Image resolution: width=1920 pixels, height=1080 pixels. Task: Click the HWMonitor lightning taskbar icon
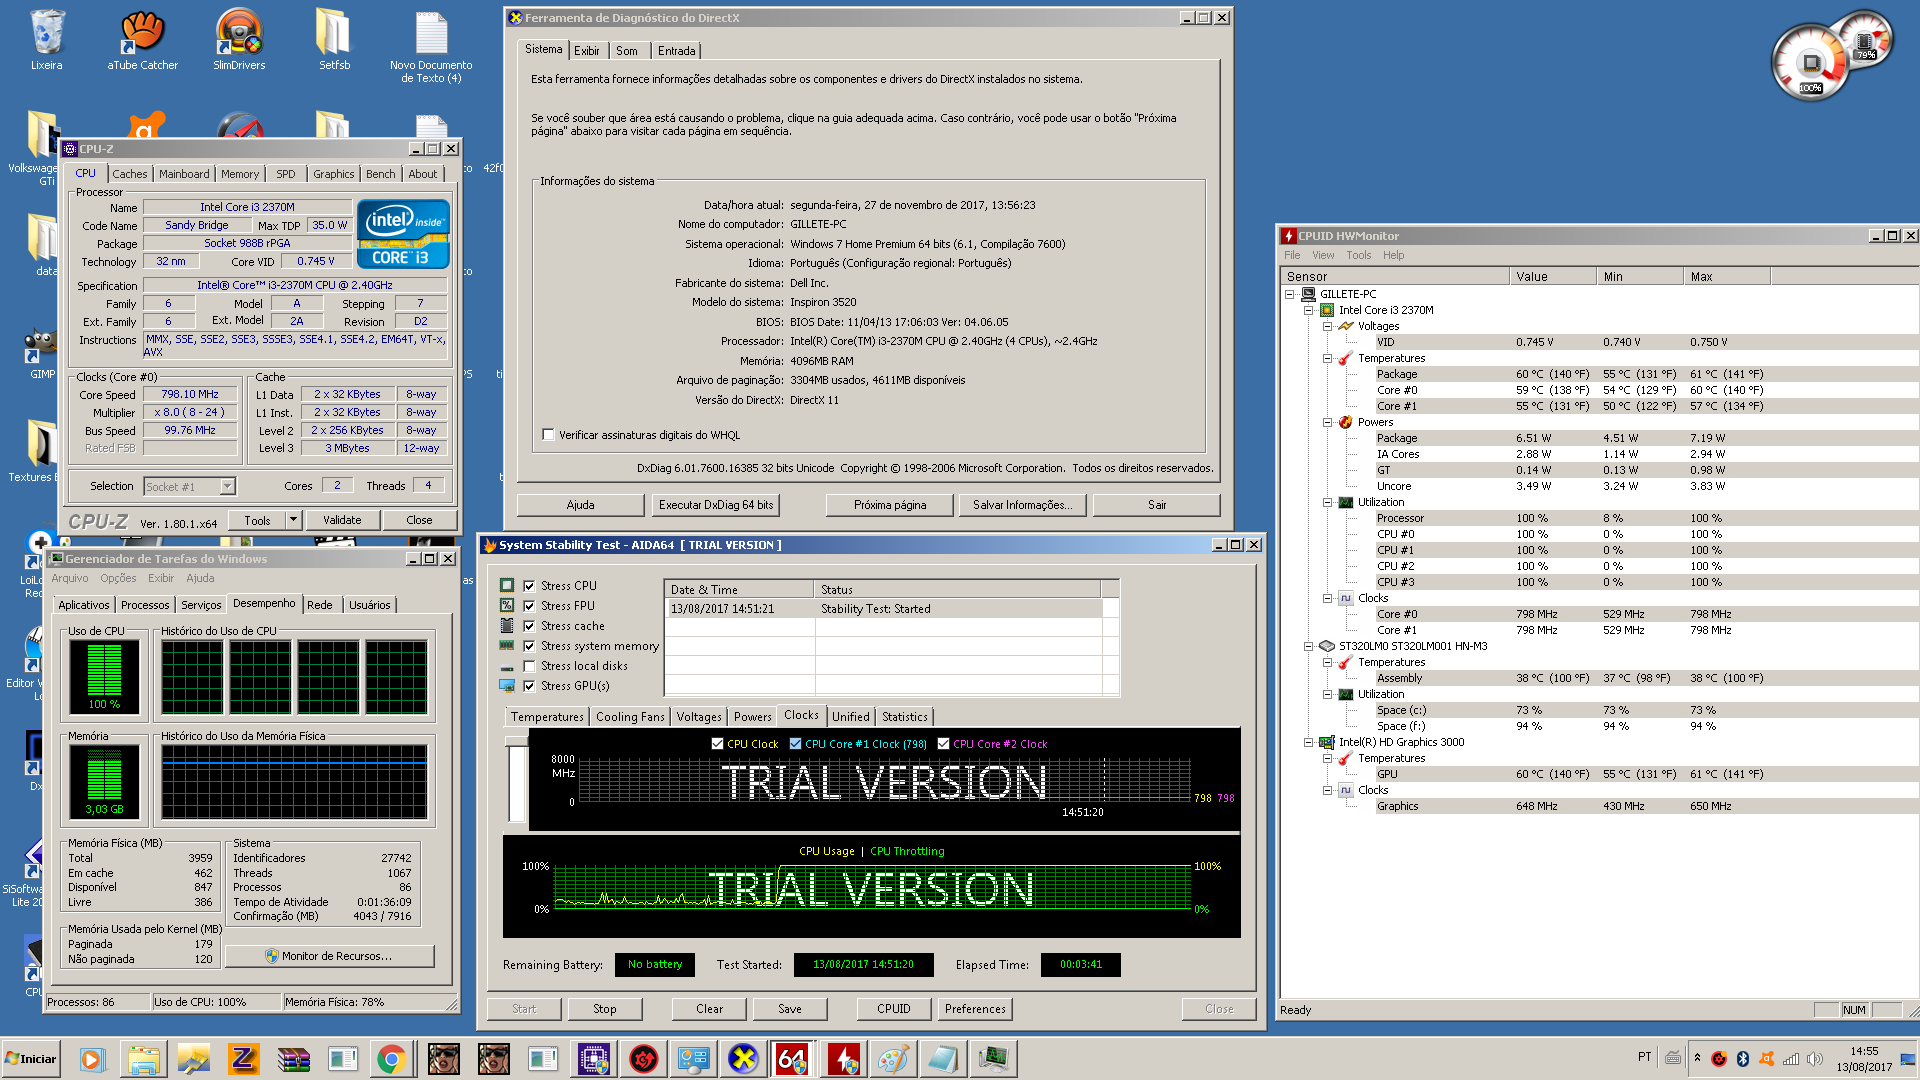843,1059
